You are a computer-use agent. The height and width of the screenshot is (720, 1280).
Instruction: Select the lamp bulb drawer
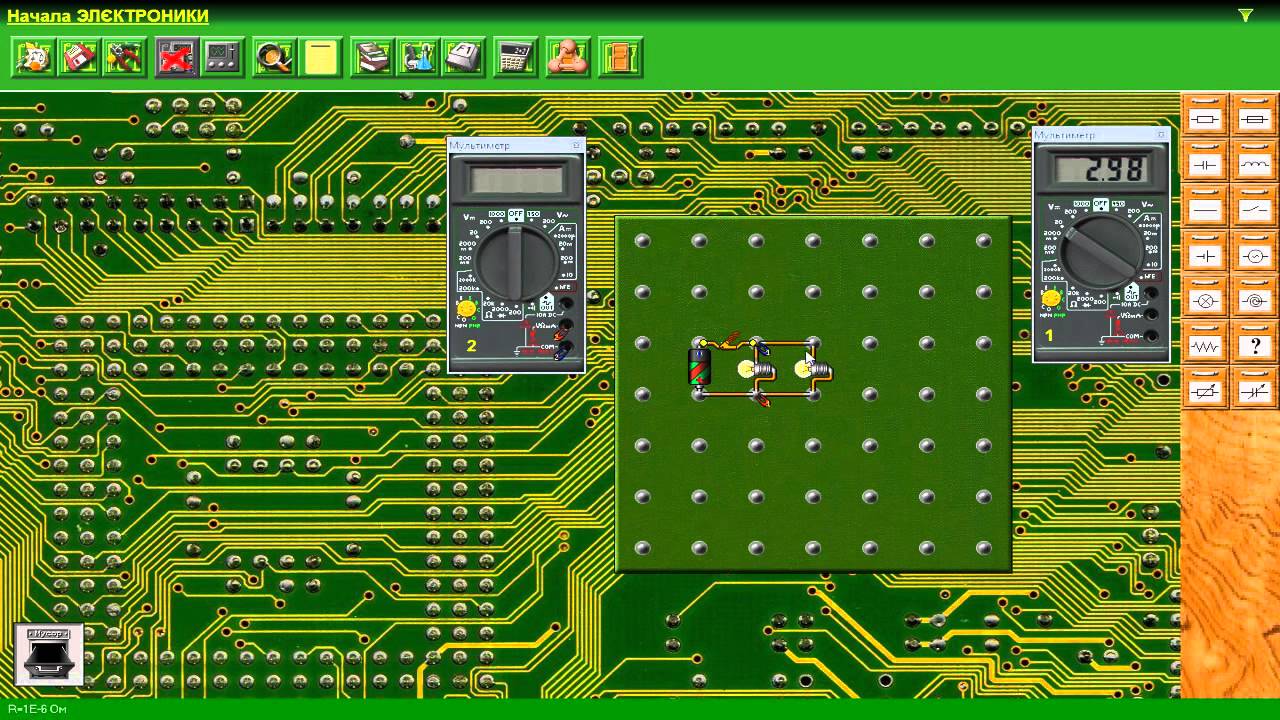pos(1207,299)
